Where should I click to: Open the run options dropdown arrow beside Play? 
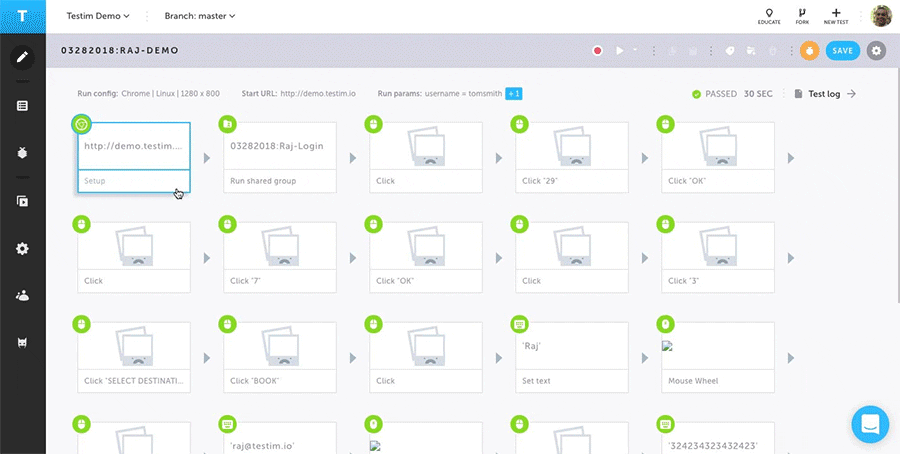(x=635, y=50)
